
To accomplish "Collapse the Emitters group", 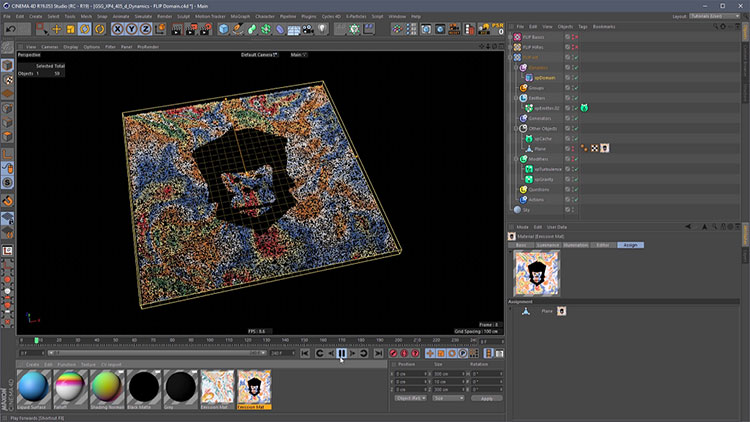I will 516,98.
